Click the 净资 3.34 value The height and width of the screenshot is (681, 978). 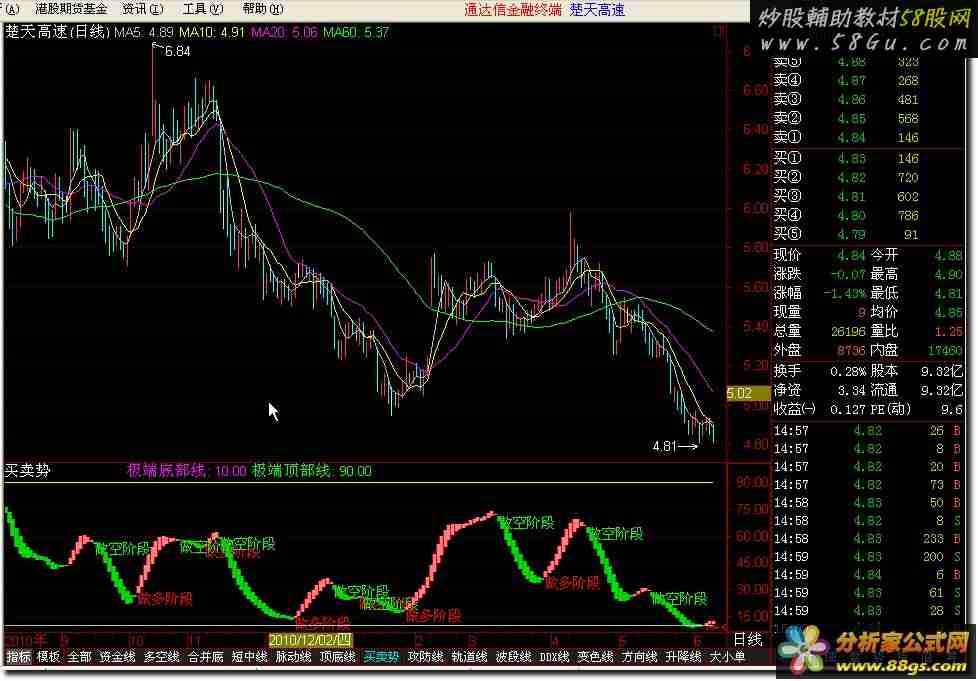point(852,390)
